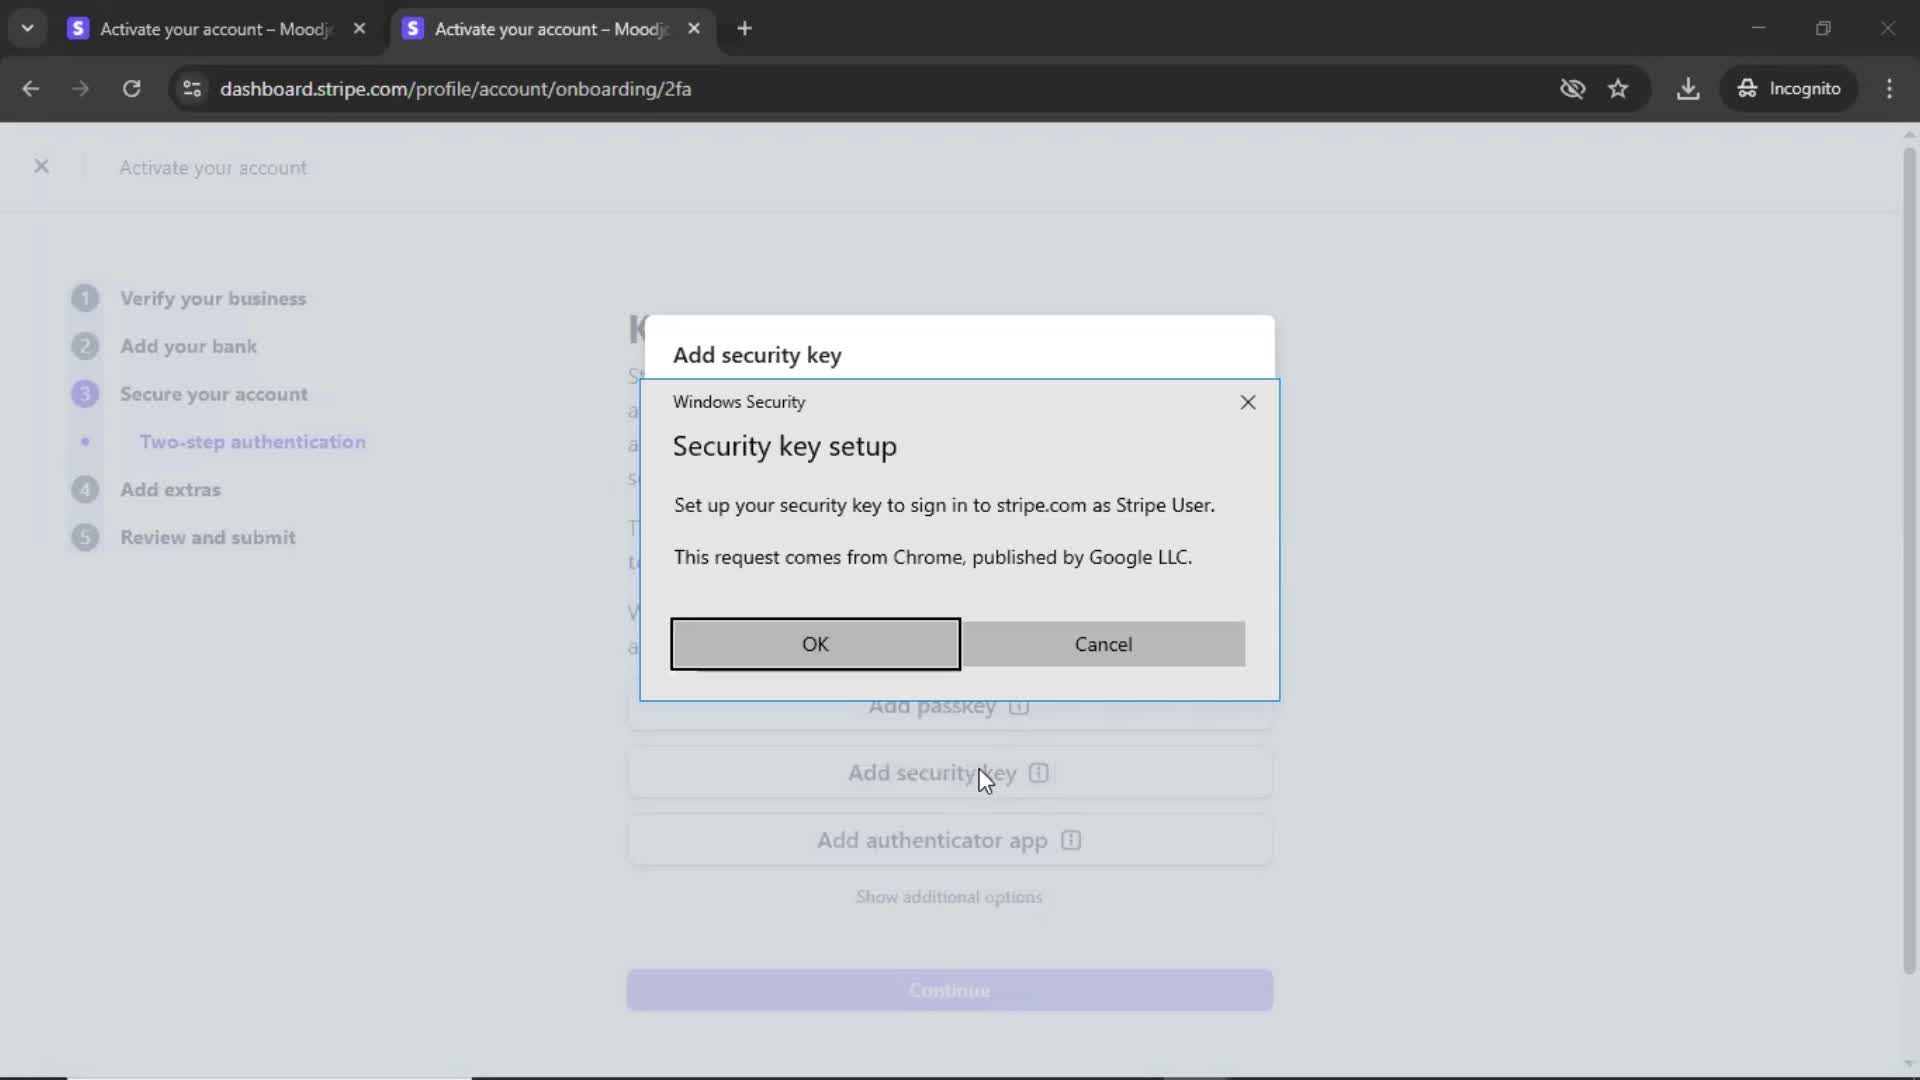
Task: Click info icon next to Add authenticator app
Action: point(1071,840)
